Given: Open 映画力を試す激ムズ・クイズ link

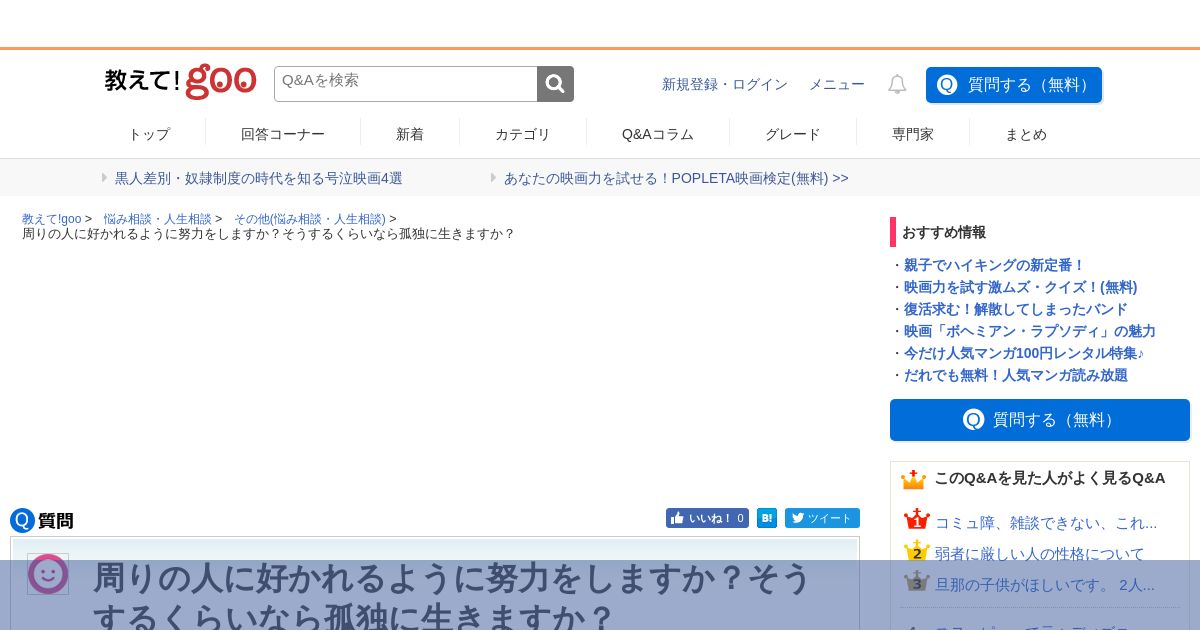Looking at the screenshot, I should 1021,287.
